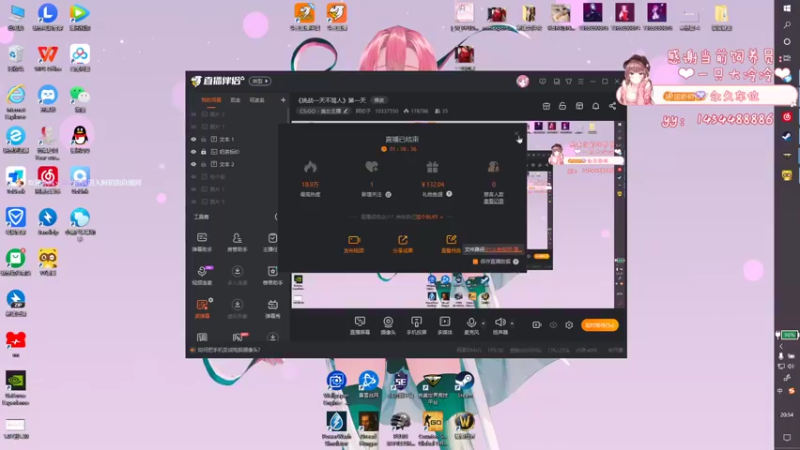Click the info icon beside 新增关注
Screen dimensions: 800x450
388,194
